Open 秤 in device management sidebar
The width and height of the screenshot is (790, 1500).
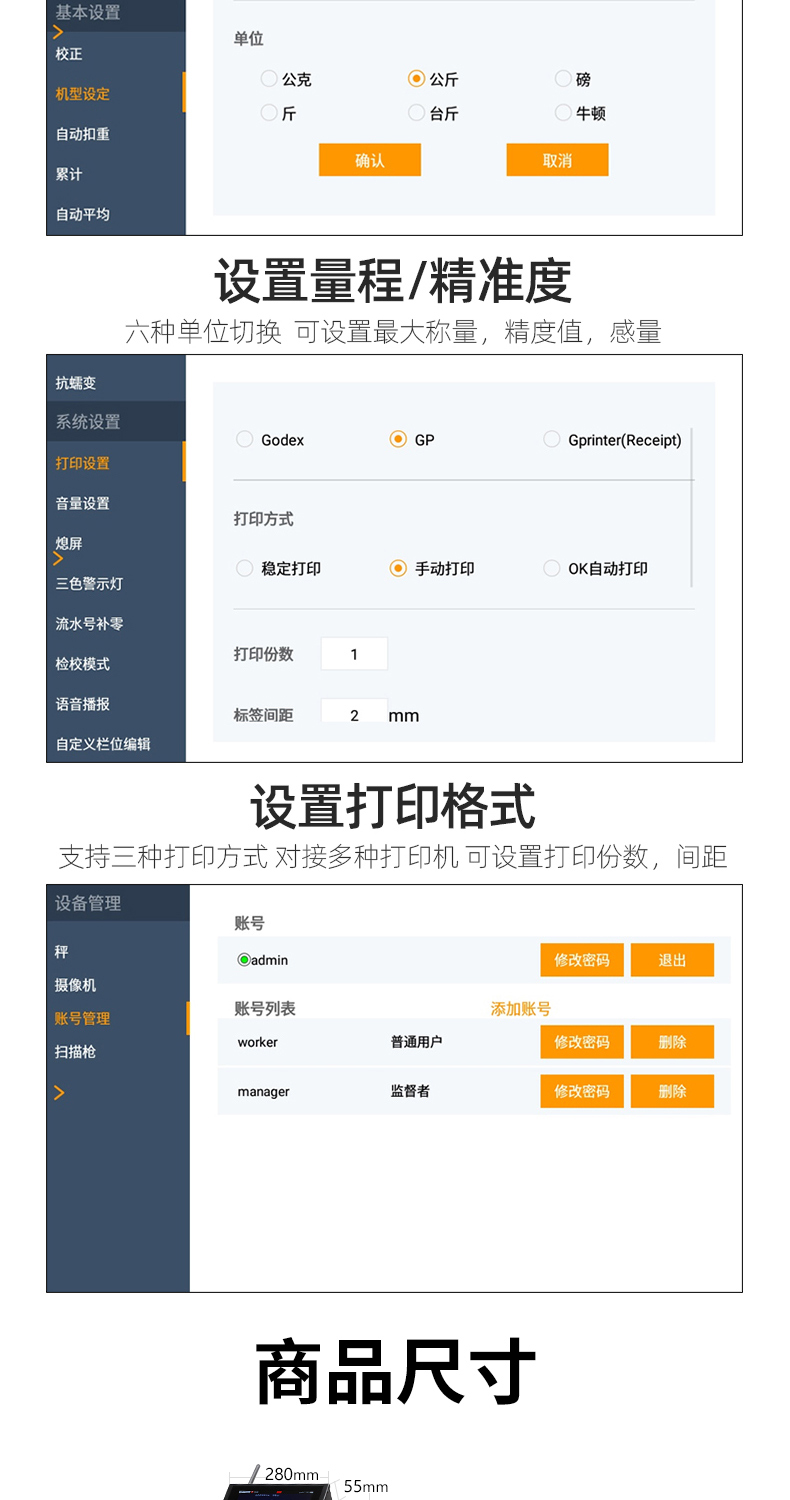coord(62,952)
